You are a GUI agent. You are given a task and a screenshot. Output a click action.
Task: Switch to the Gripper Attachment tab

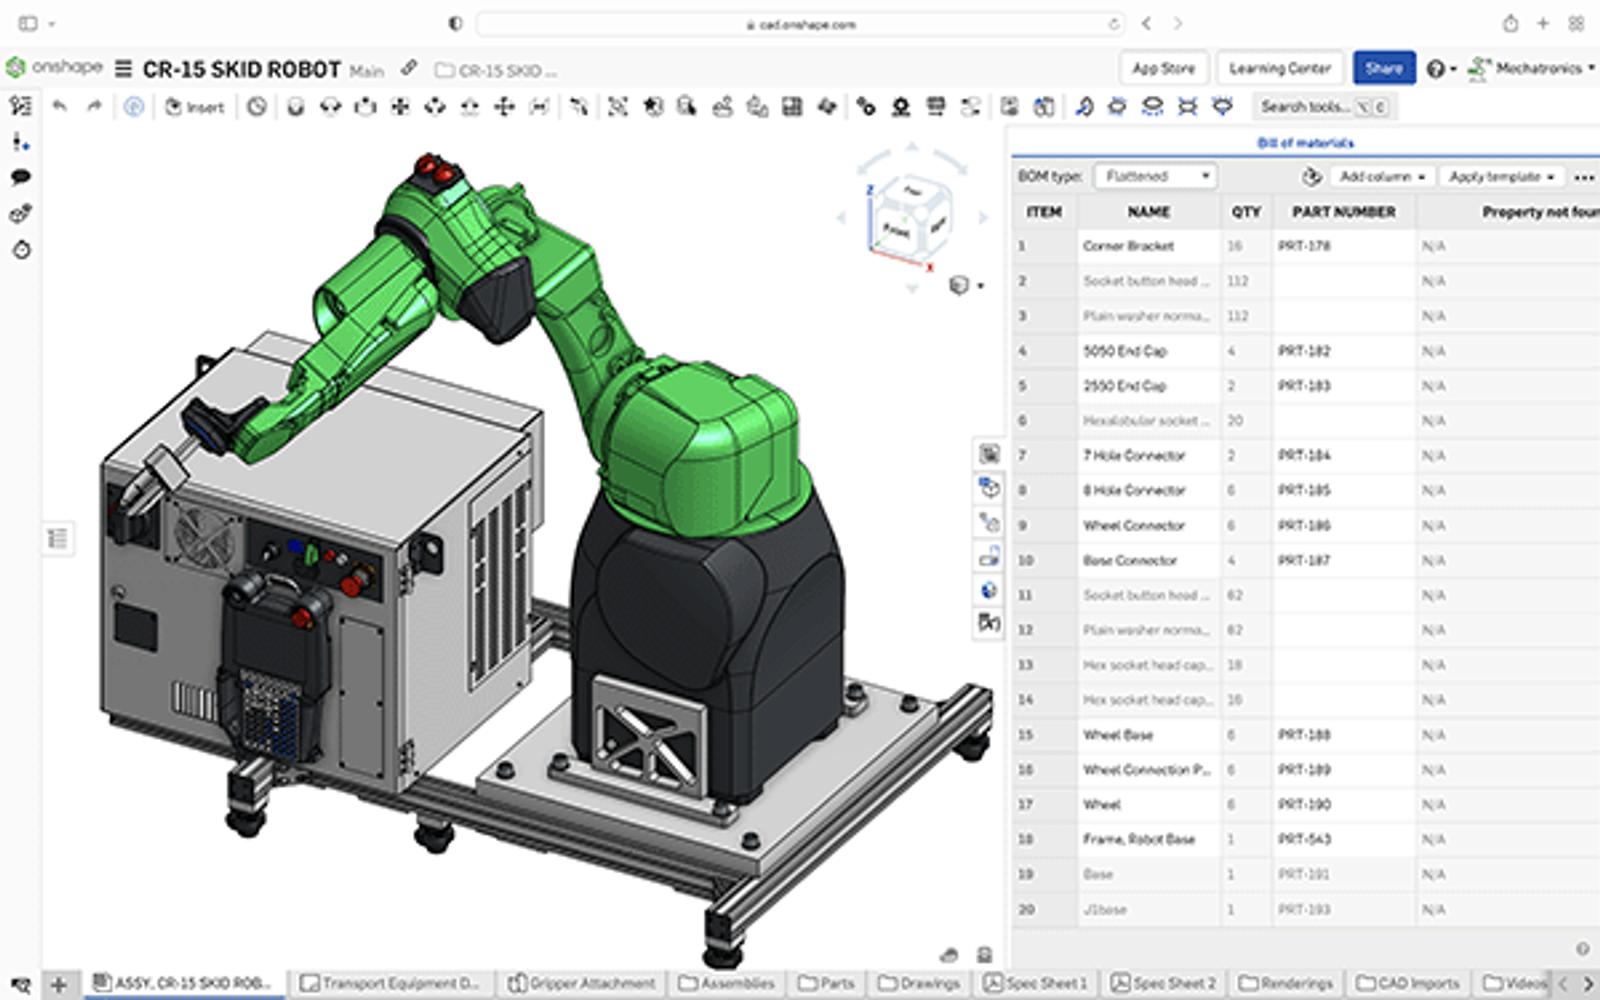582,983
